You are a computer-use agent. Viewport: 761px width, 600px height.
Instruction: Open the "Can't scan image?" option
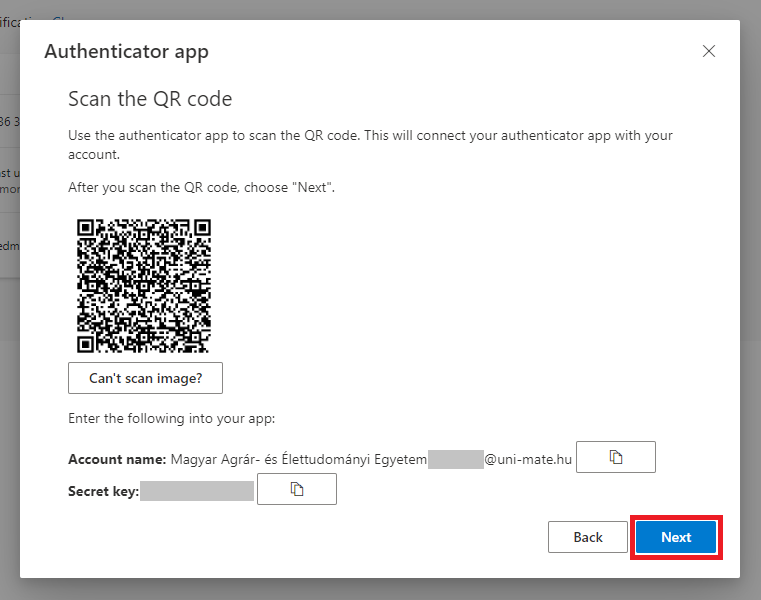click(x=145, y=378)
